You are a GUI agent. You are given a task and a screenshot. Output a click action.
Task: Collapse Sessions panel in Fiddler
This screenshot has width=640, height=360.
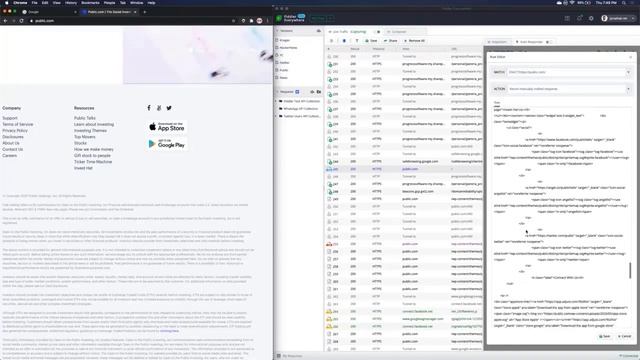278,31
